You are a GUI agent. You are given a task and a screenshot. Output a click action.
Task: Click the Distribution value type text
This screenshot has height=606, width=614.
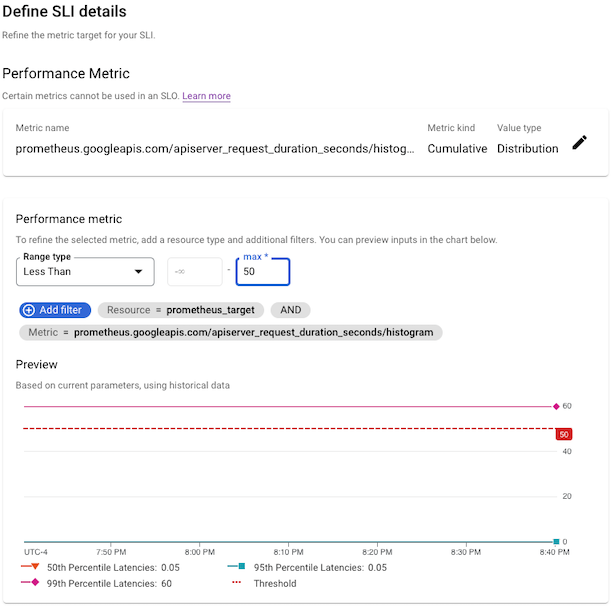click(x=527, y=149)
